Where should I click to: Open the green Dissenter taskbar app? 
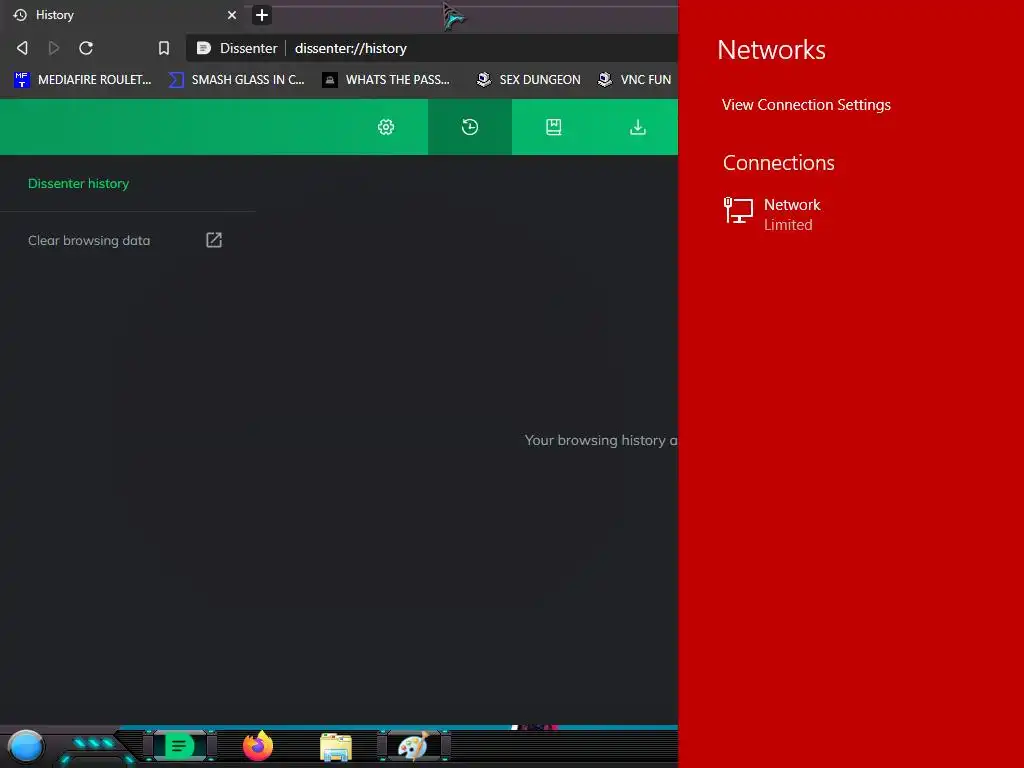tap(179, 746)
